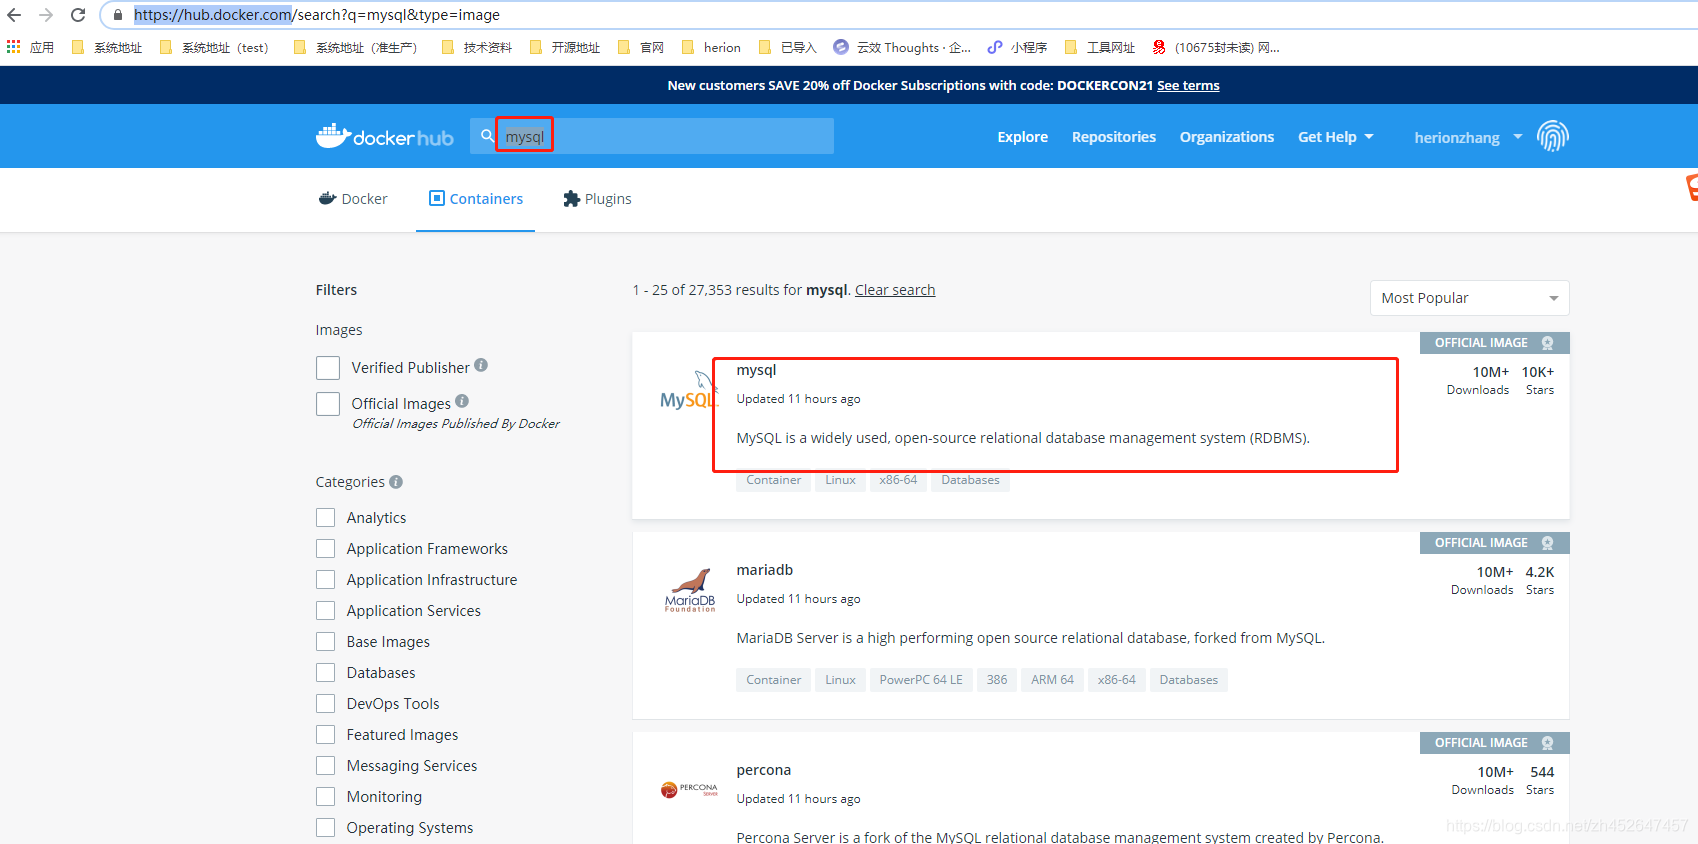Check the Featured Images category
The width and height of the screenshot is (1698, 844).
325,735
